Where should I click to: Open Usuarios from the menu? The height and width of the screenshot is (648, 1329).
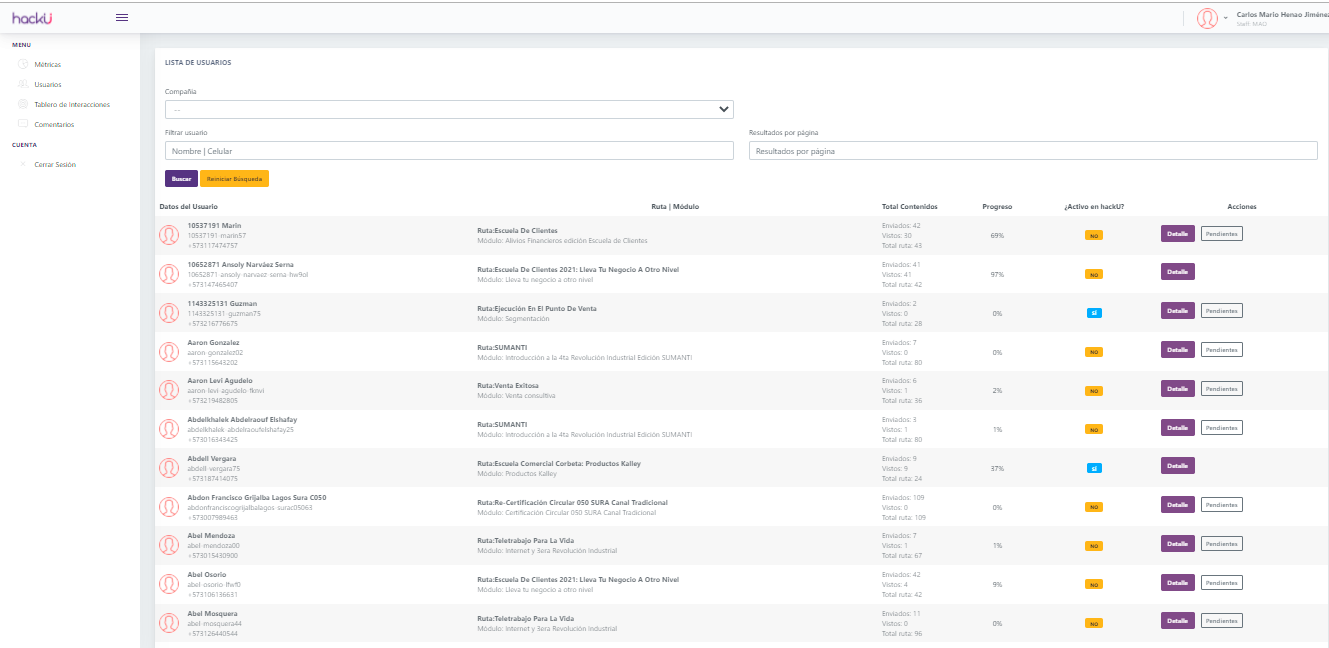pyautogui.click(x=47, y=84)
